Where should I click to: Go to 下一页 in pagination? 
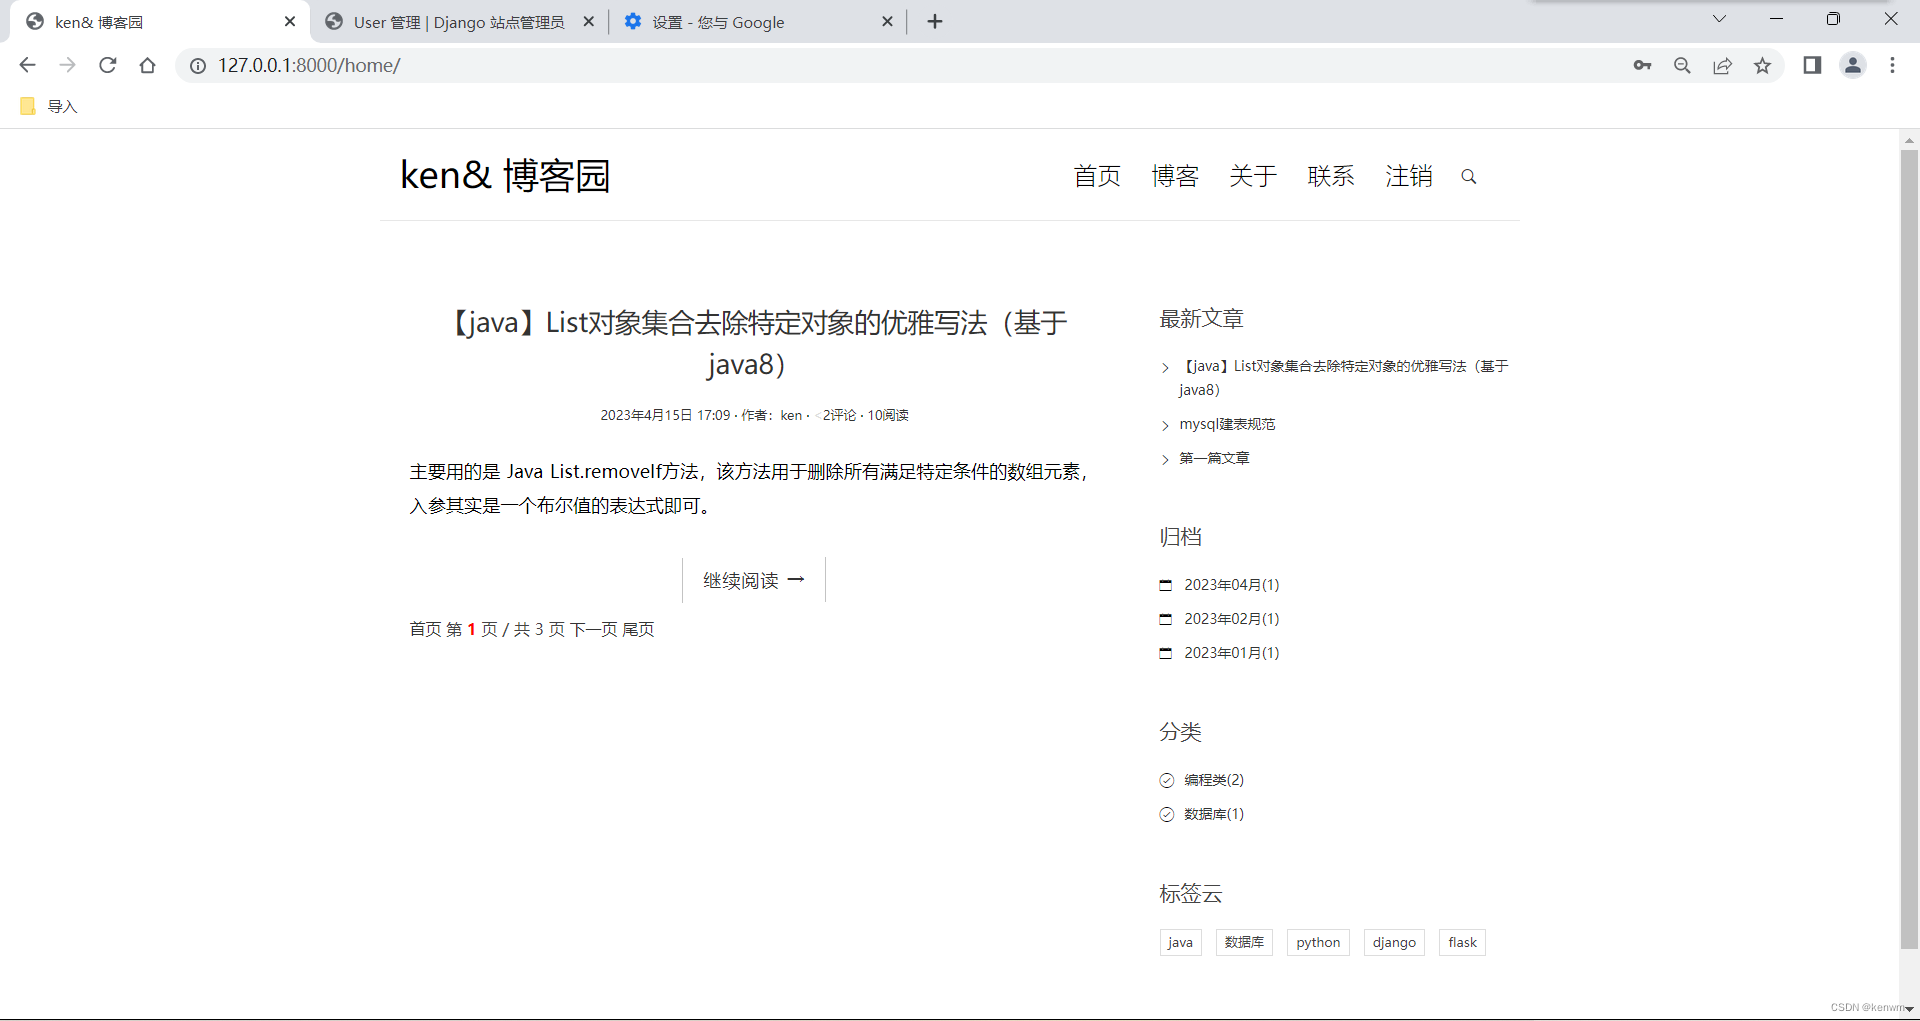click(x=594, y=629)
